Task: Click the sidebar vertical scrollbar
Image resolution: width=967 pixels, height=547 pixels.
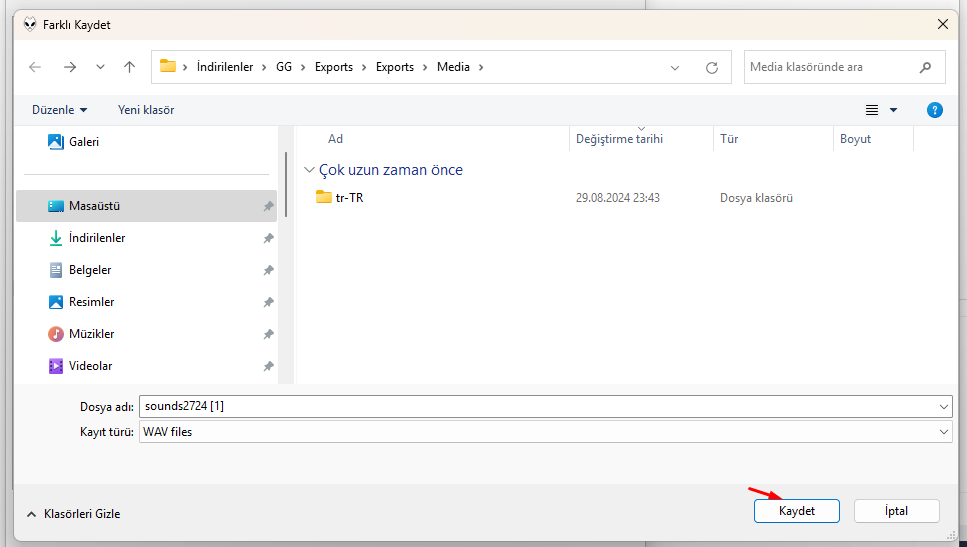Action: tap(286, 184)
